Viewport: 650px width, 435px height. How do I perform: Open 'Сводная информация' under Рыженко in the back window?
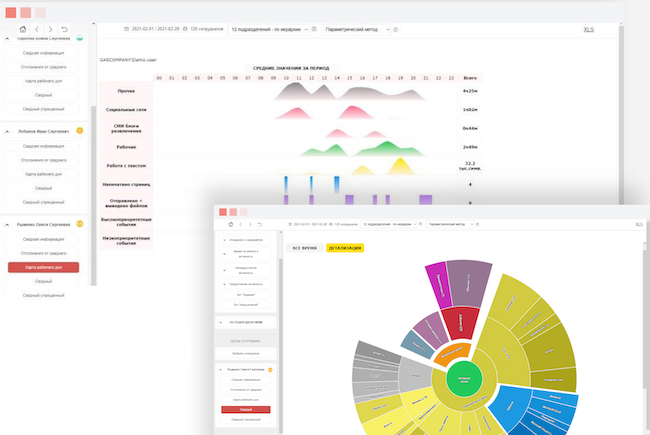click(44, 239)
